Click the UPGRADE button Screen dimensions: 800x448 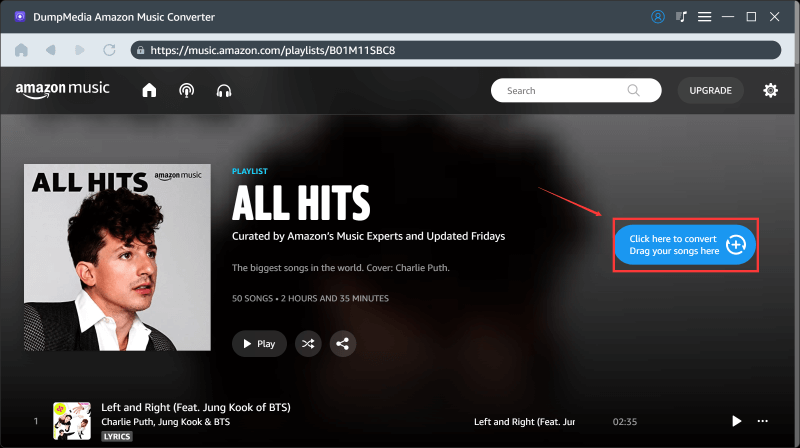point(710,90)
